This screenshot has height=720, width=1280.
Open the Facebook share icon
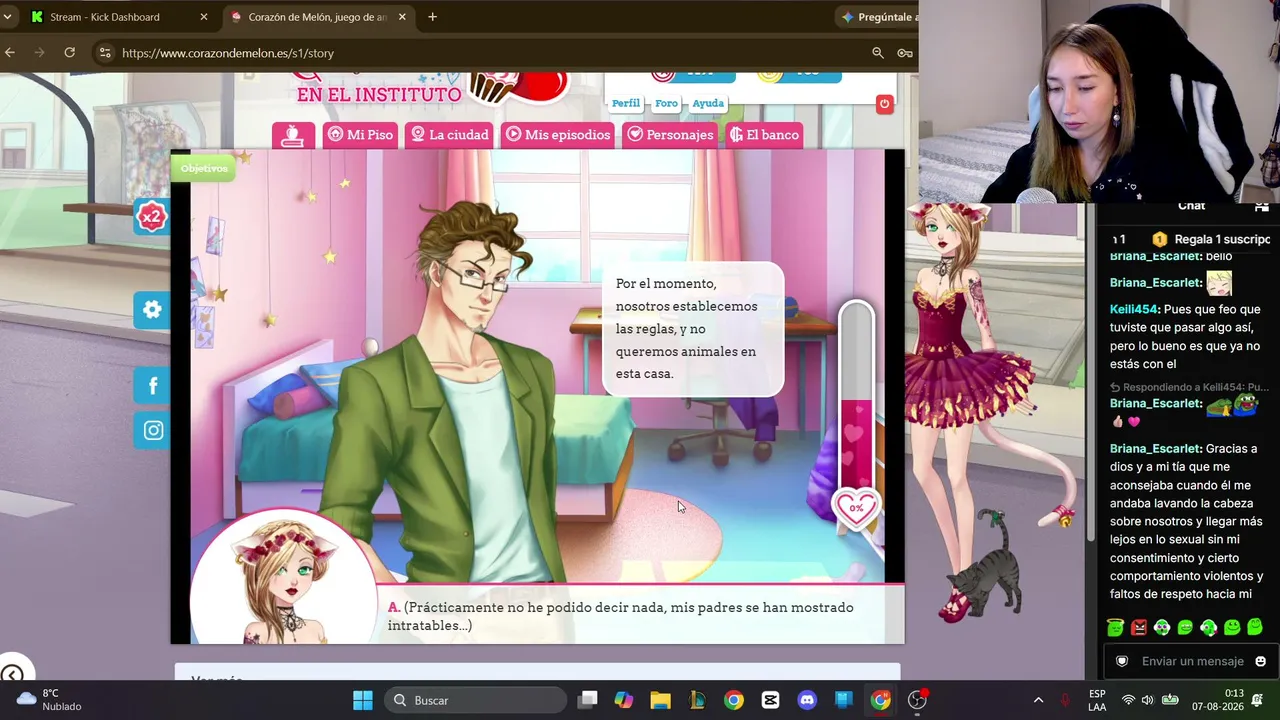152,386
